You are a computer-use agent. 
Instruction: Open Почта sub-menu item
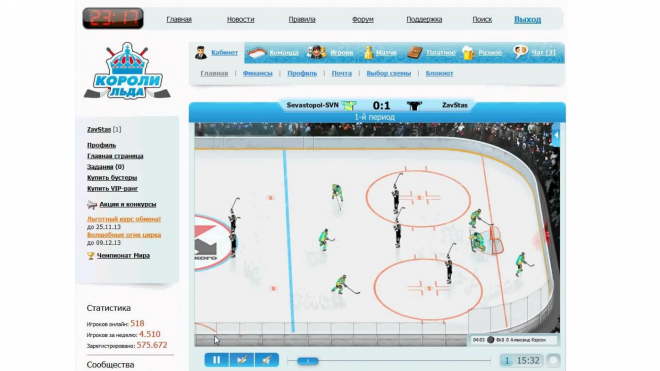tap(342, 73)
